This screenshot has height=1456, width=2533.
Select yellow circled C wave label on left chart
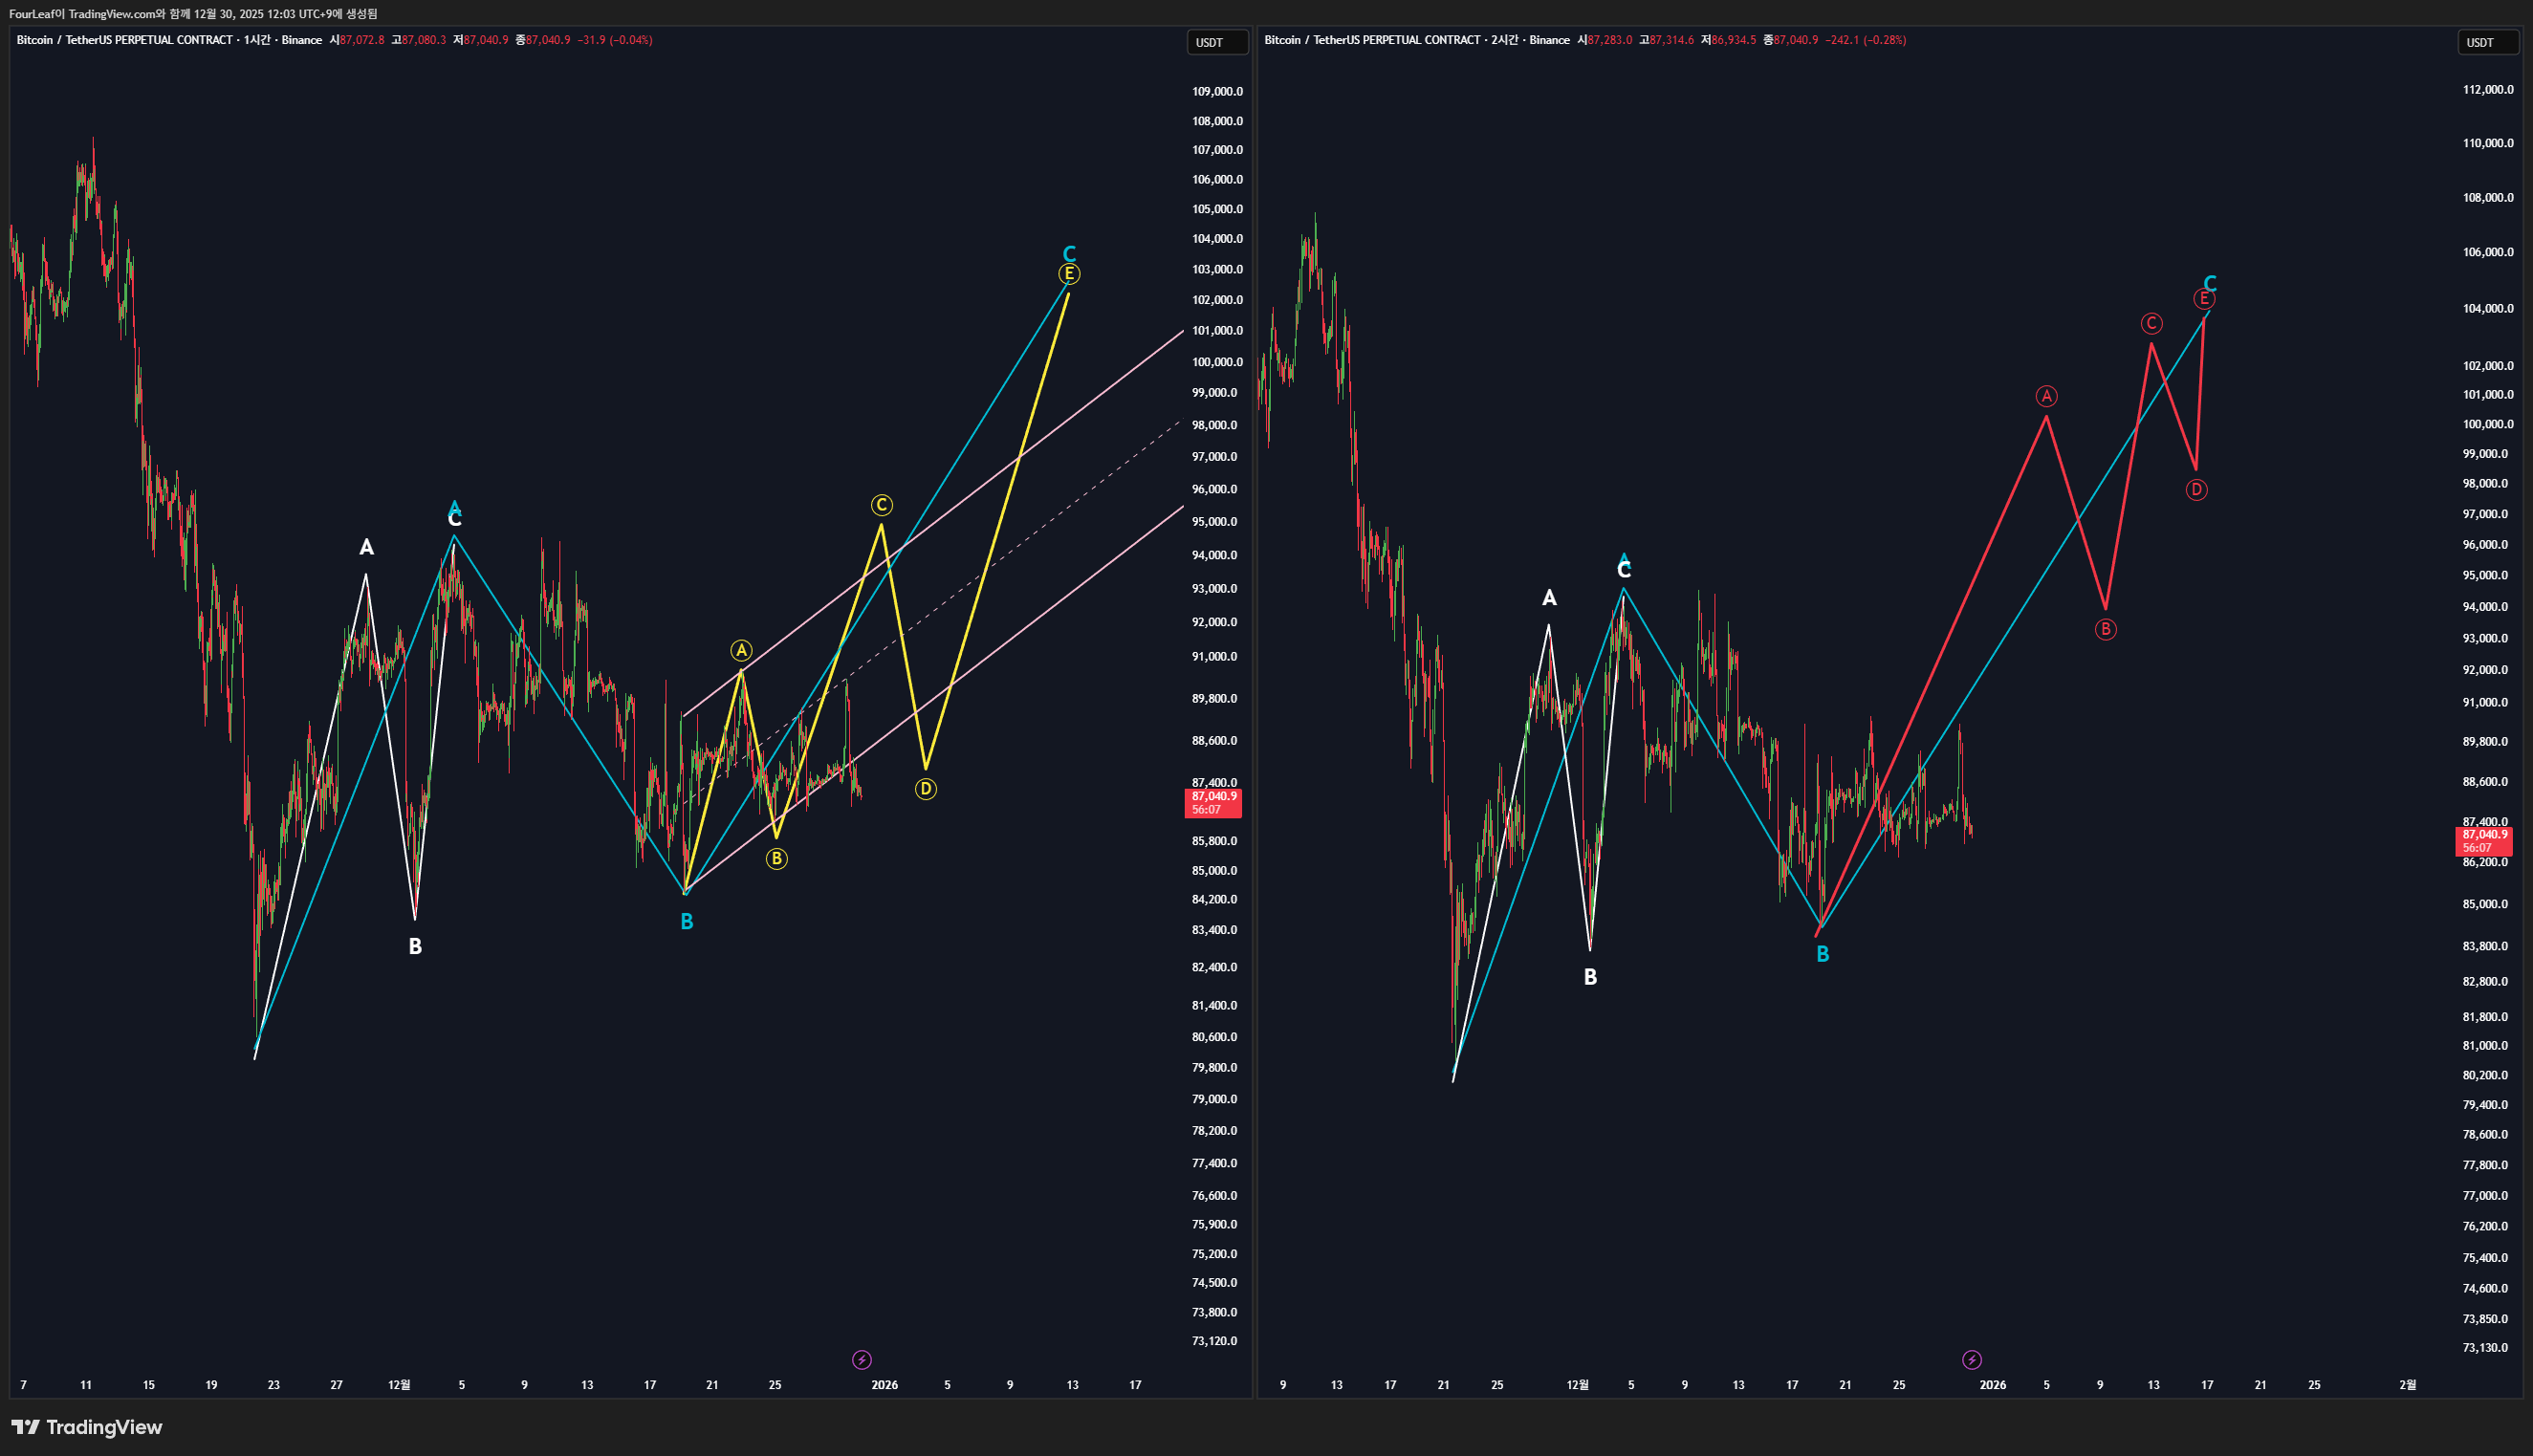881,505
